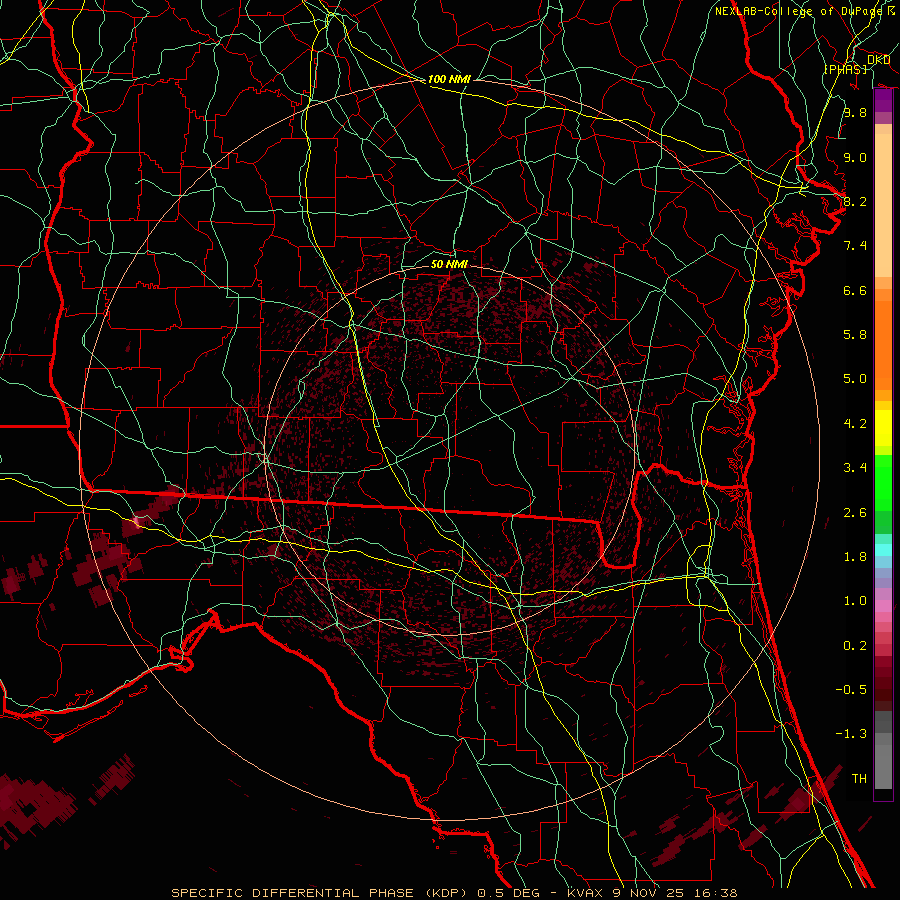Click the 9.8 value on the legend

coord(854,113)
